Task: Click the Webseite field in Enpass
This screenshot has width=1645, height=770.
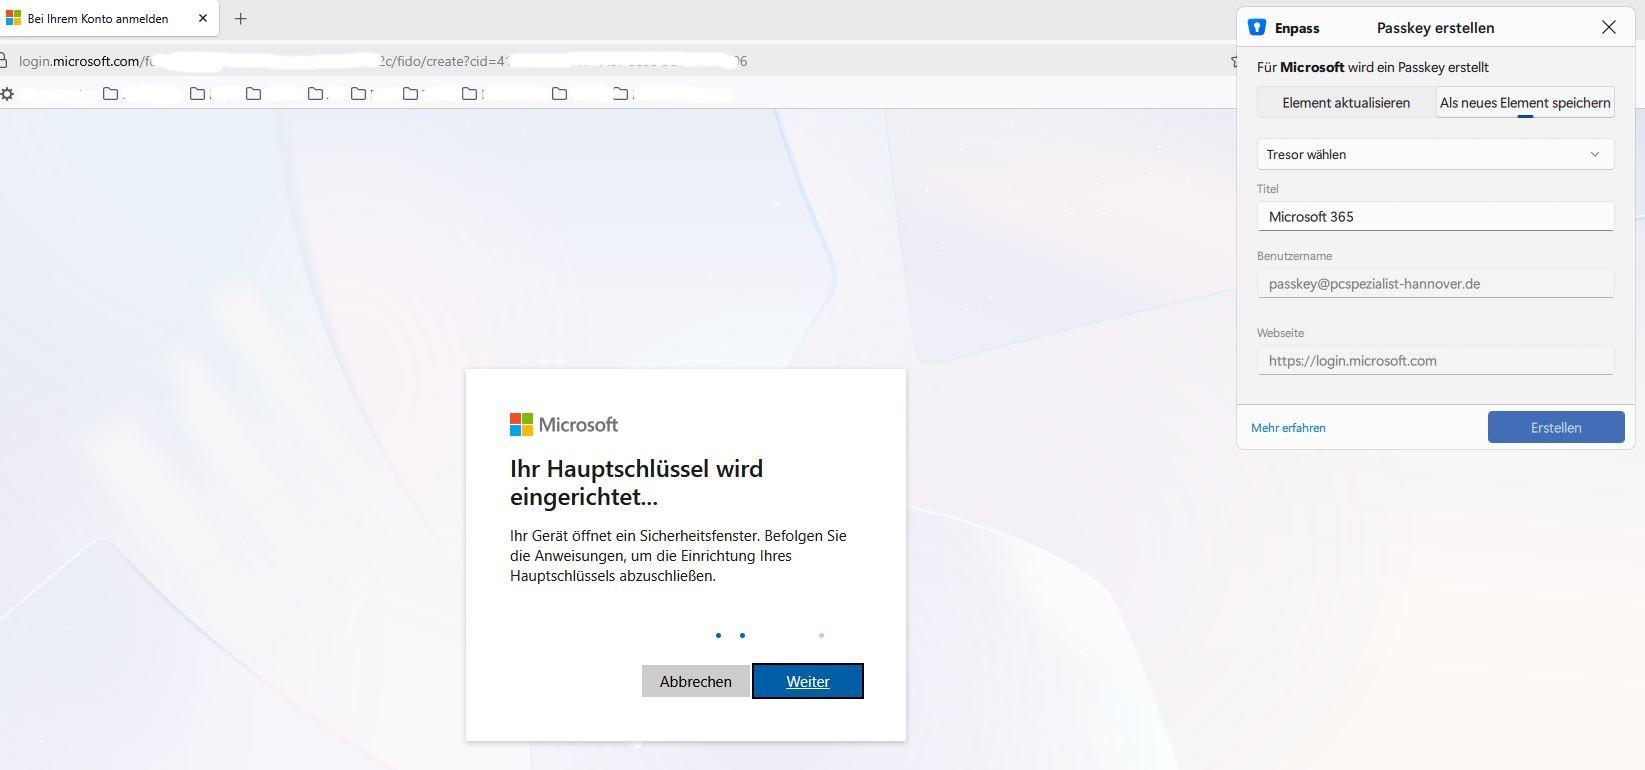Action: point(1435,361)
